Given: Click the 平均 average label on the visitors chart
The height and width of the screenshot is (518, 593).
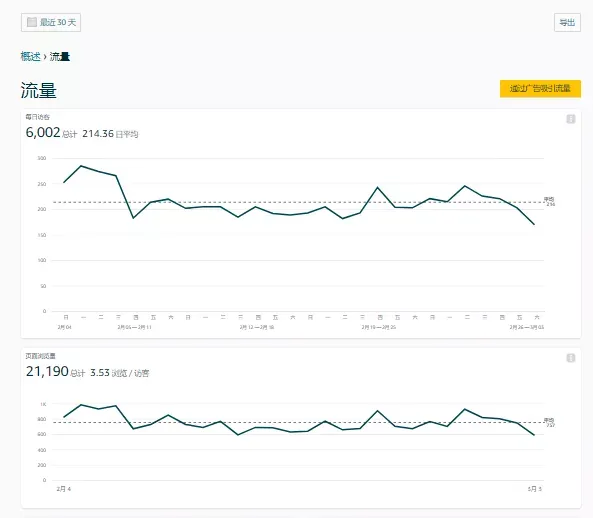Looking at the screenshot, I should point(549,199).
